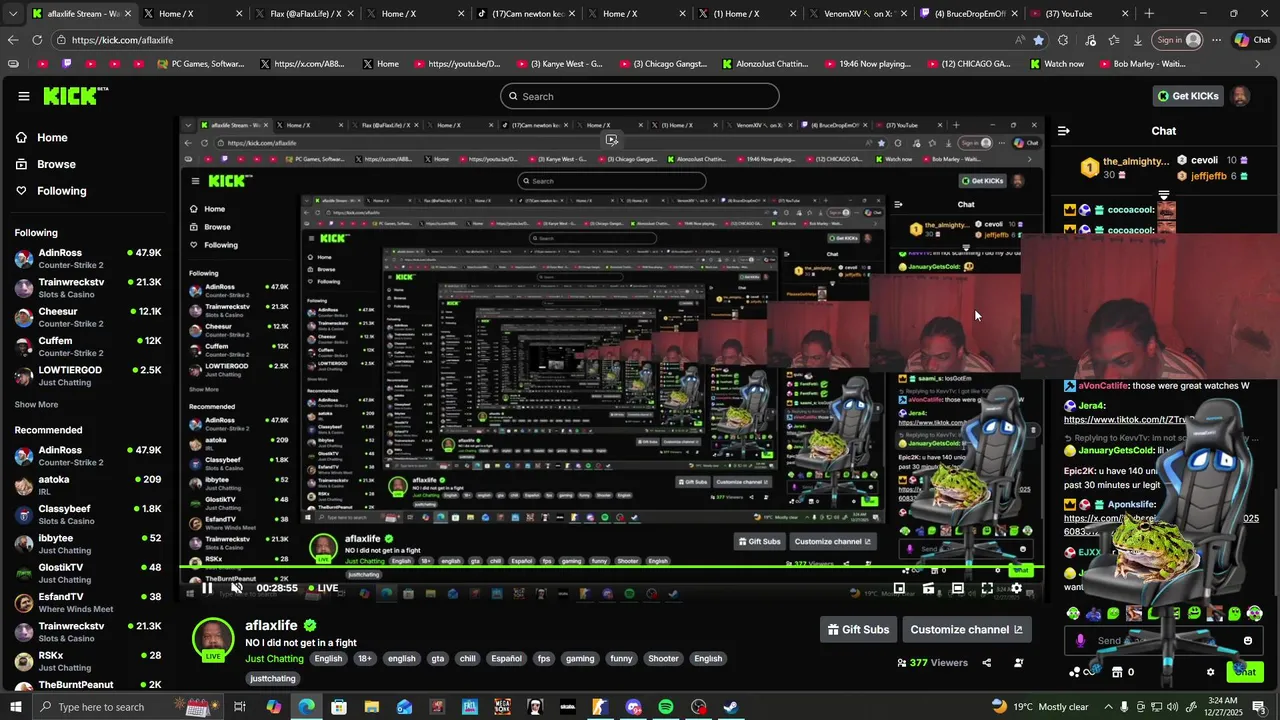
Task: Show hidden system tray icons
Action: pyautogui.click(x=1107, y=707)
